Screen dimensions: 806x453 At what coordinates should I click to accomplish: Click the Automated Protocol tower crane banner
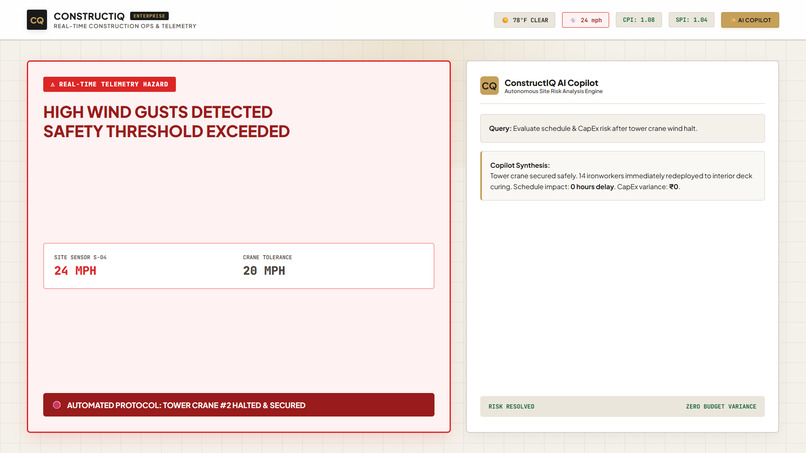pos(239,405)
